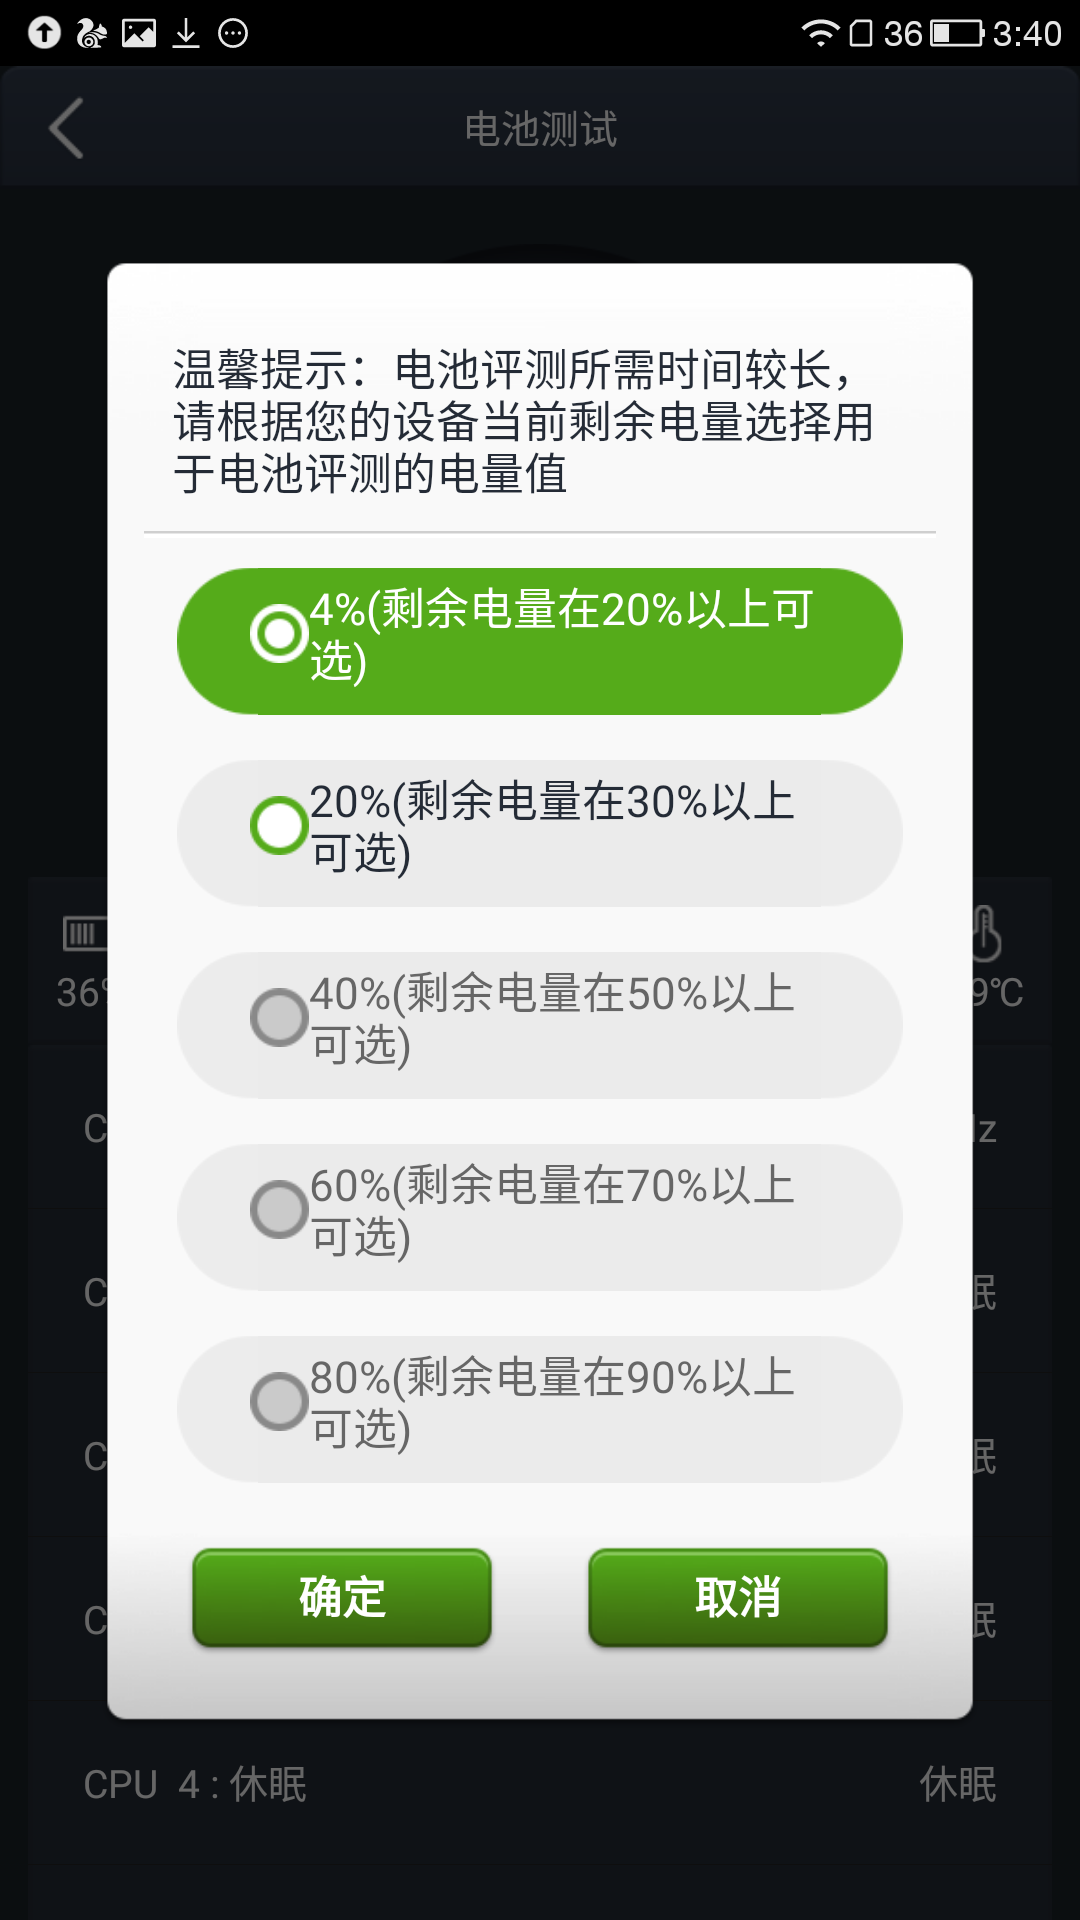This screenshot has width=1080, height=1920.
Task: Tap the download notification icon
Action: coord(186,33)
